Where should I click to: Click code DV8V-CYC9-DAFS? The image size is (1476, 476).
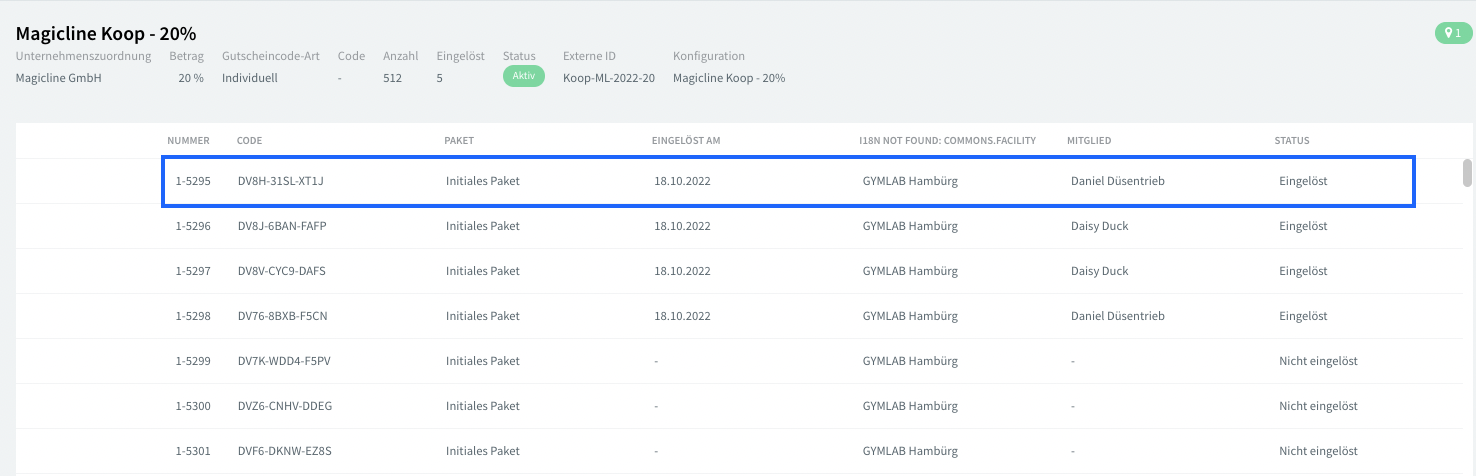point(282,271)
